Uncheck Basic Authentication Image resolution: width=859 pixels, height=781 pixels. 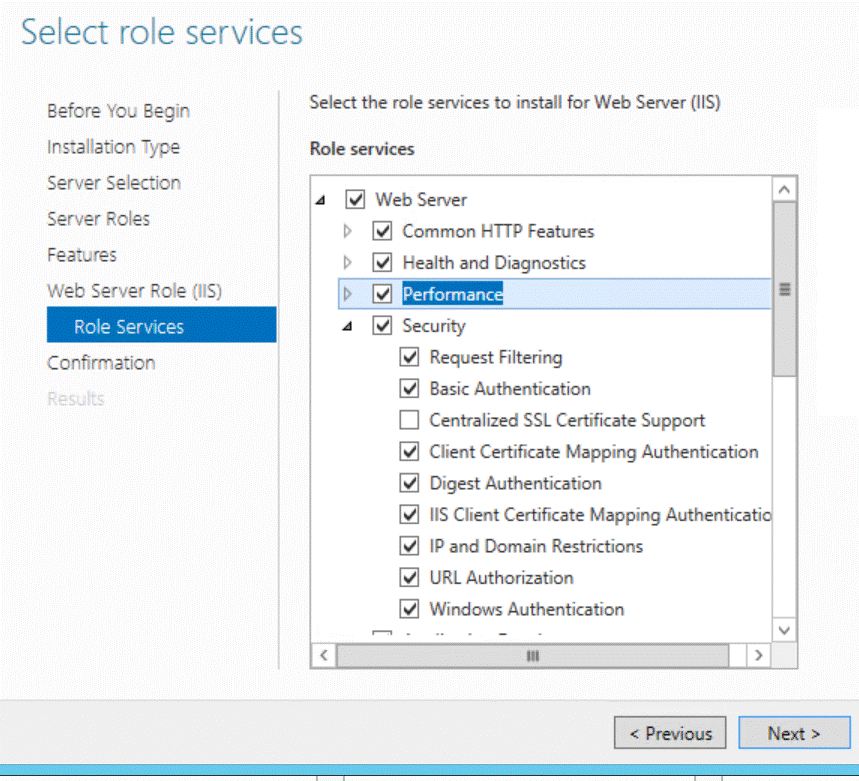(409, 388)
